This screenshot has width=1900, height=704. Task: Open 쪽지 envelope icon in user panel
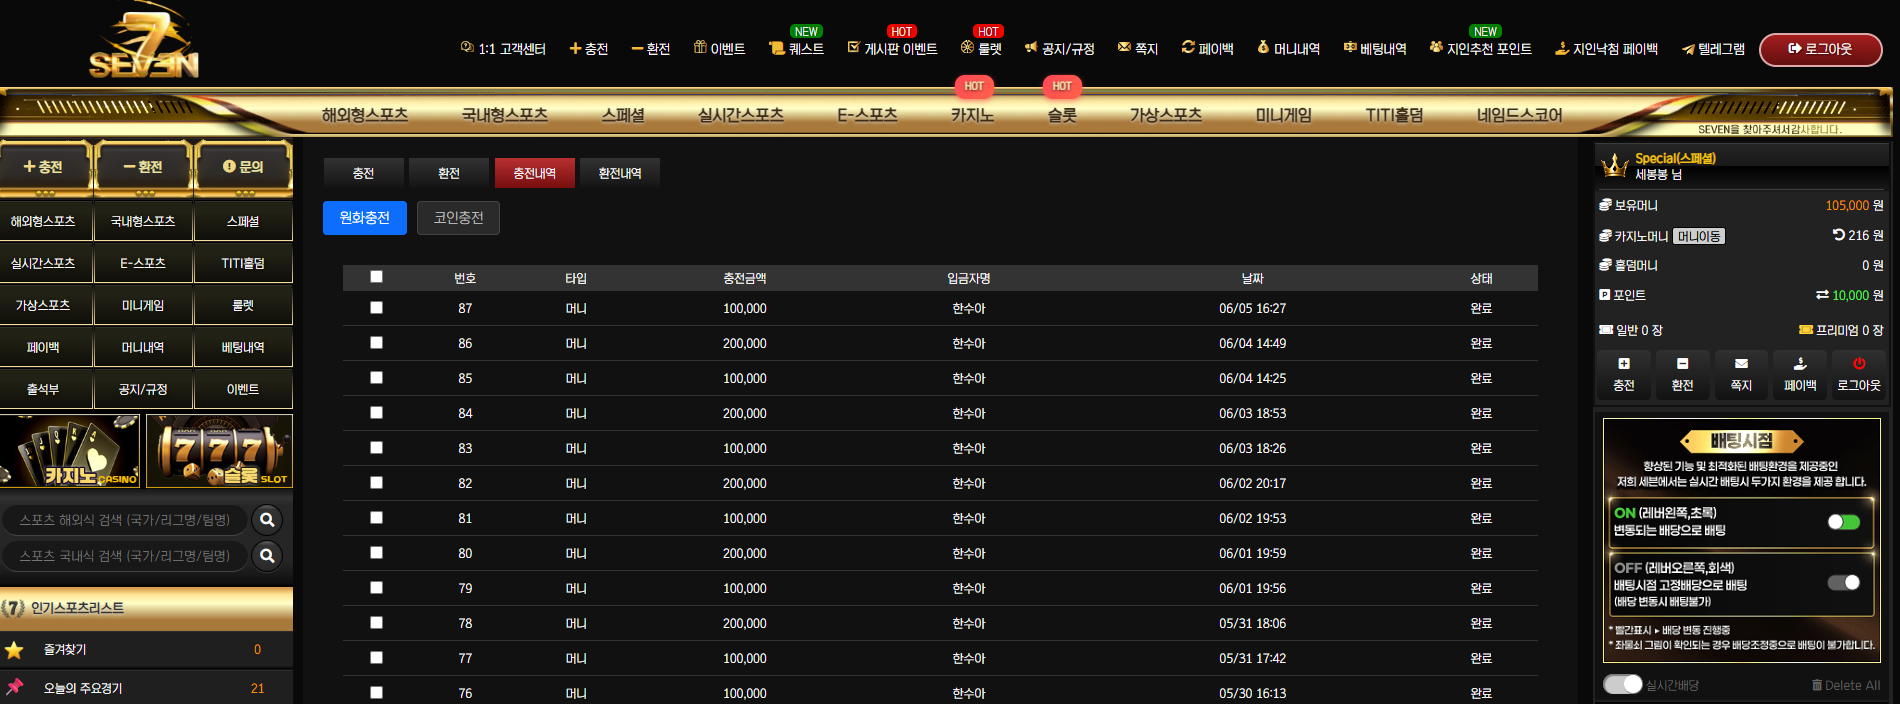coord(1741,364)
